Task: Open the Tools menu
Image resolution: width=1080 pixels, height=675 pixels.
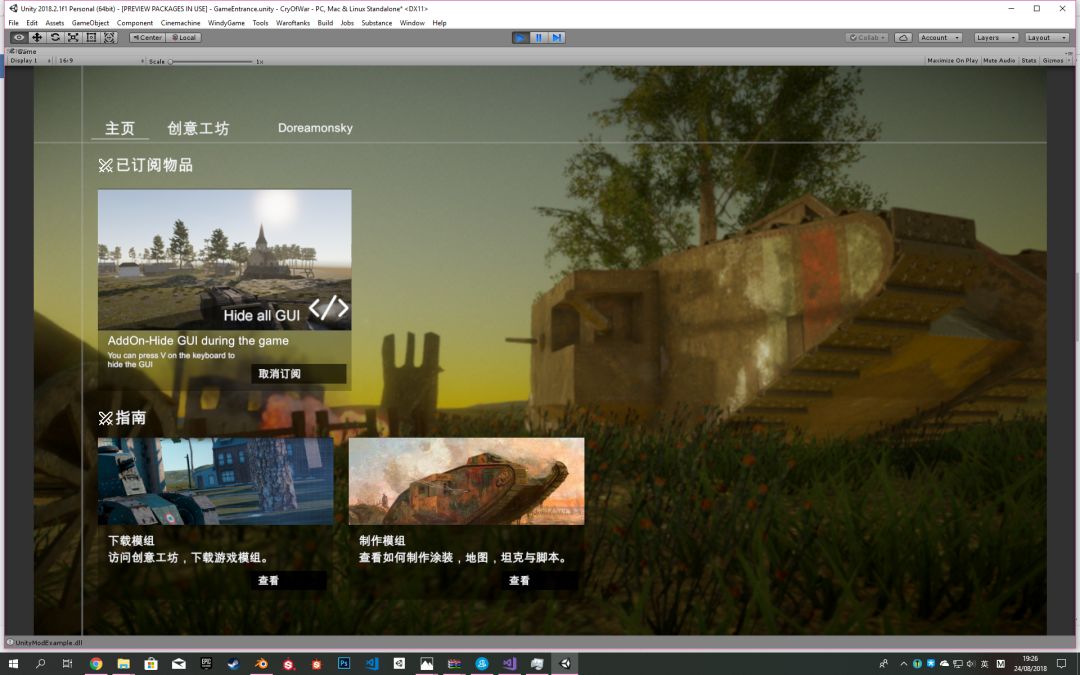Action: [x=260, y=23]
